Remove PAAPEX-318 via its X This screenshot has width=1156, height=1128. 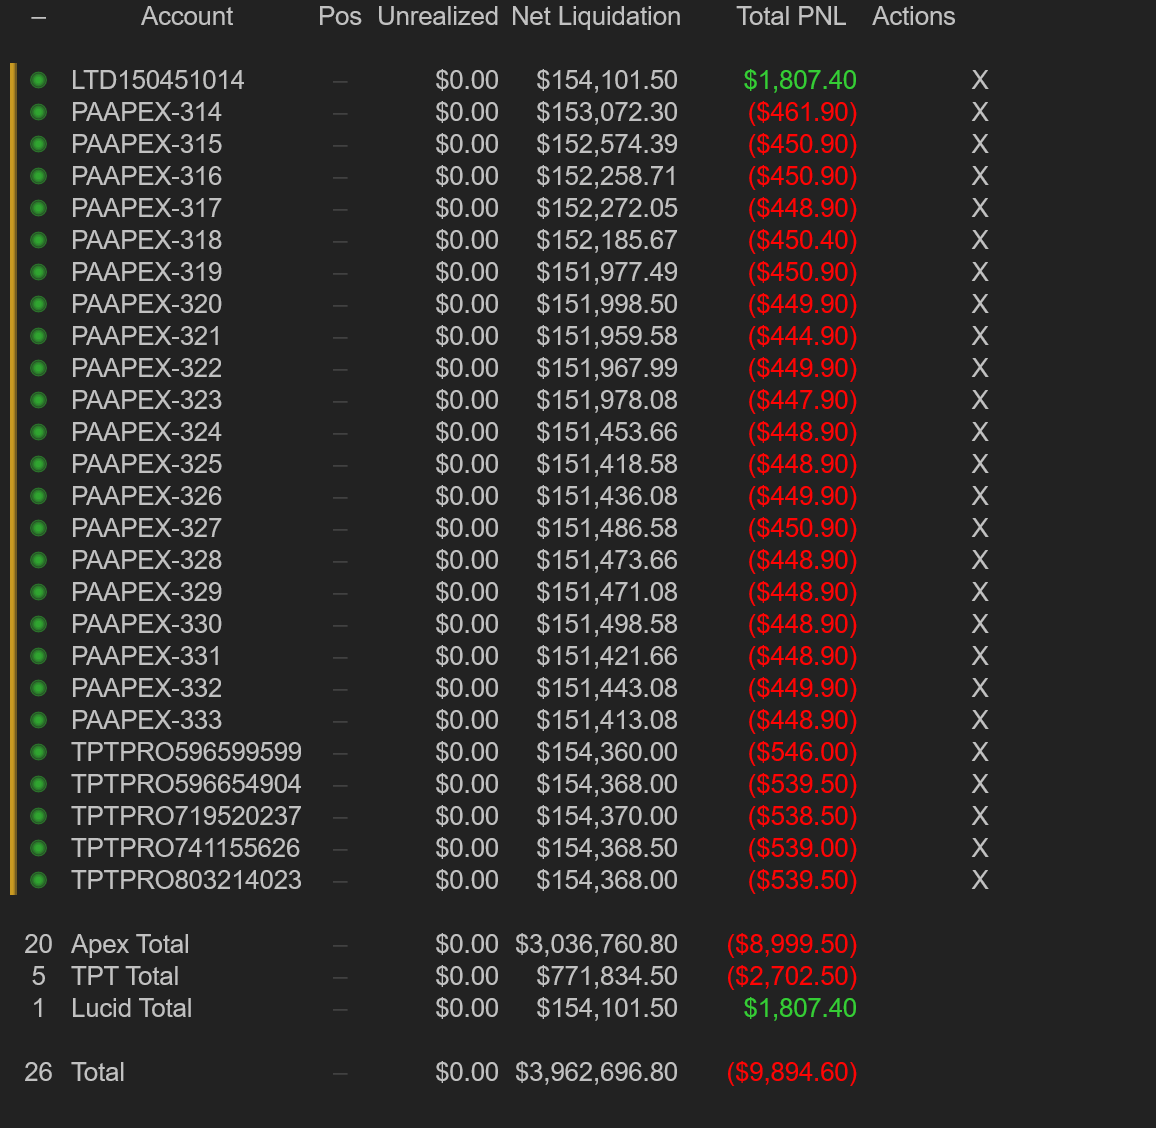(x=979, y=240)
